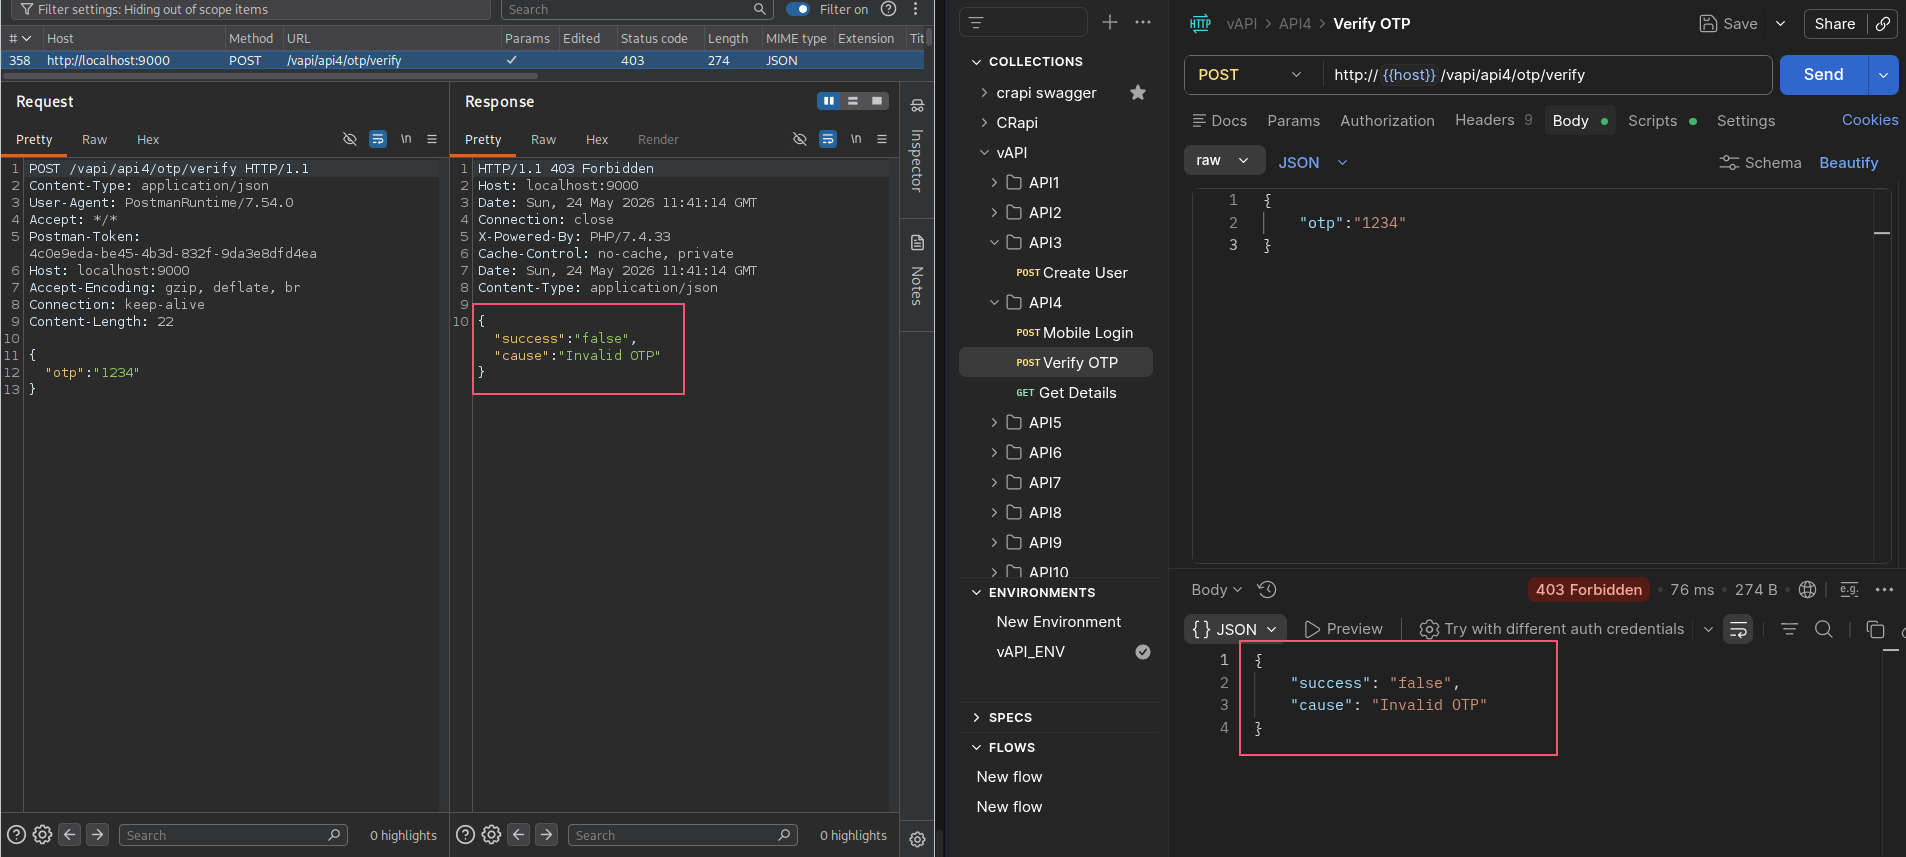Expand the CRapi collection
Image resolution: width=1906 pixels, height=857 pixels.
[984, 123]
